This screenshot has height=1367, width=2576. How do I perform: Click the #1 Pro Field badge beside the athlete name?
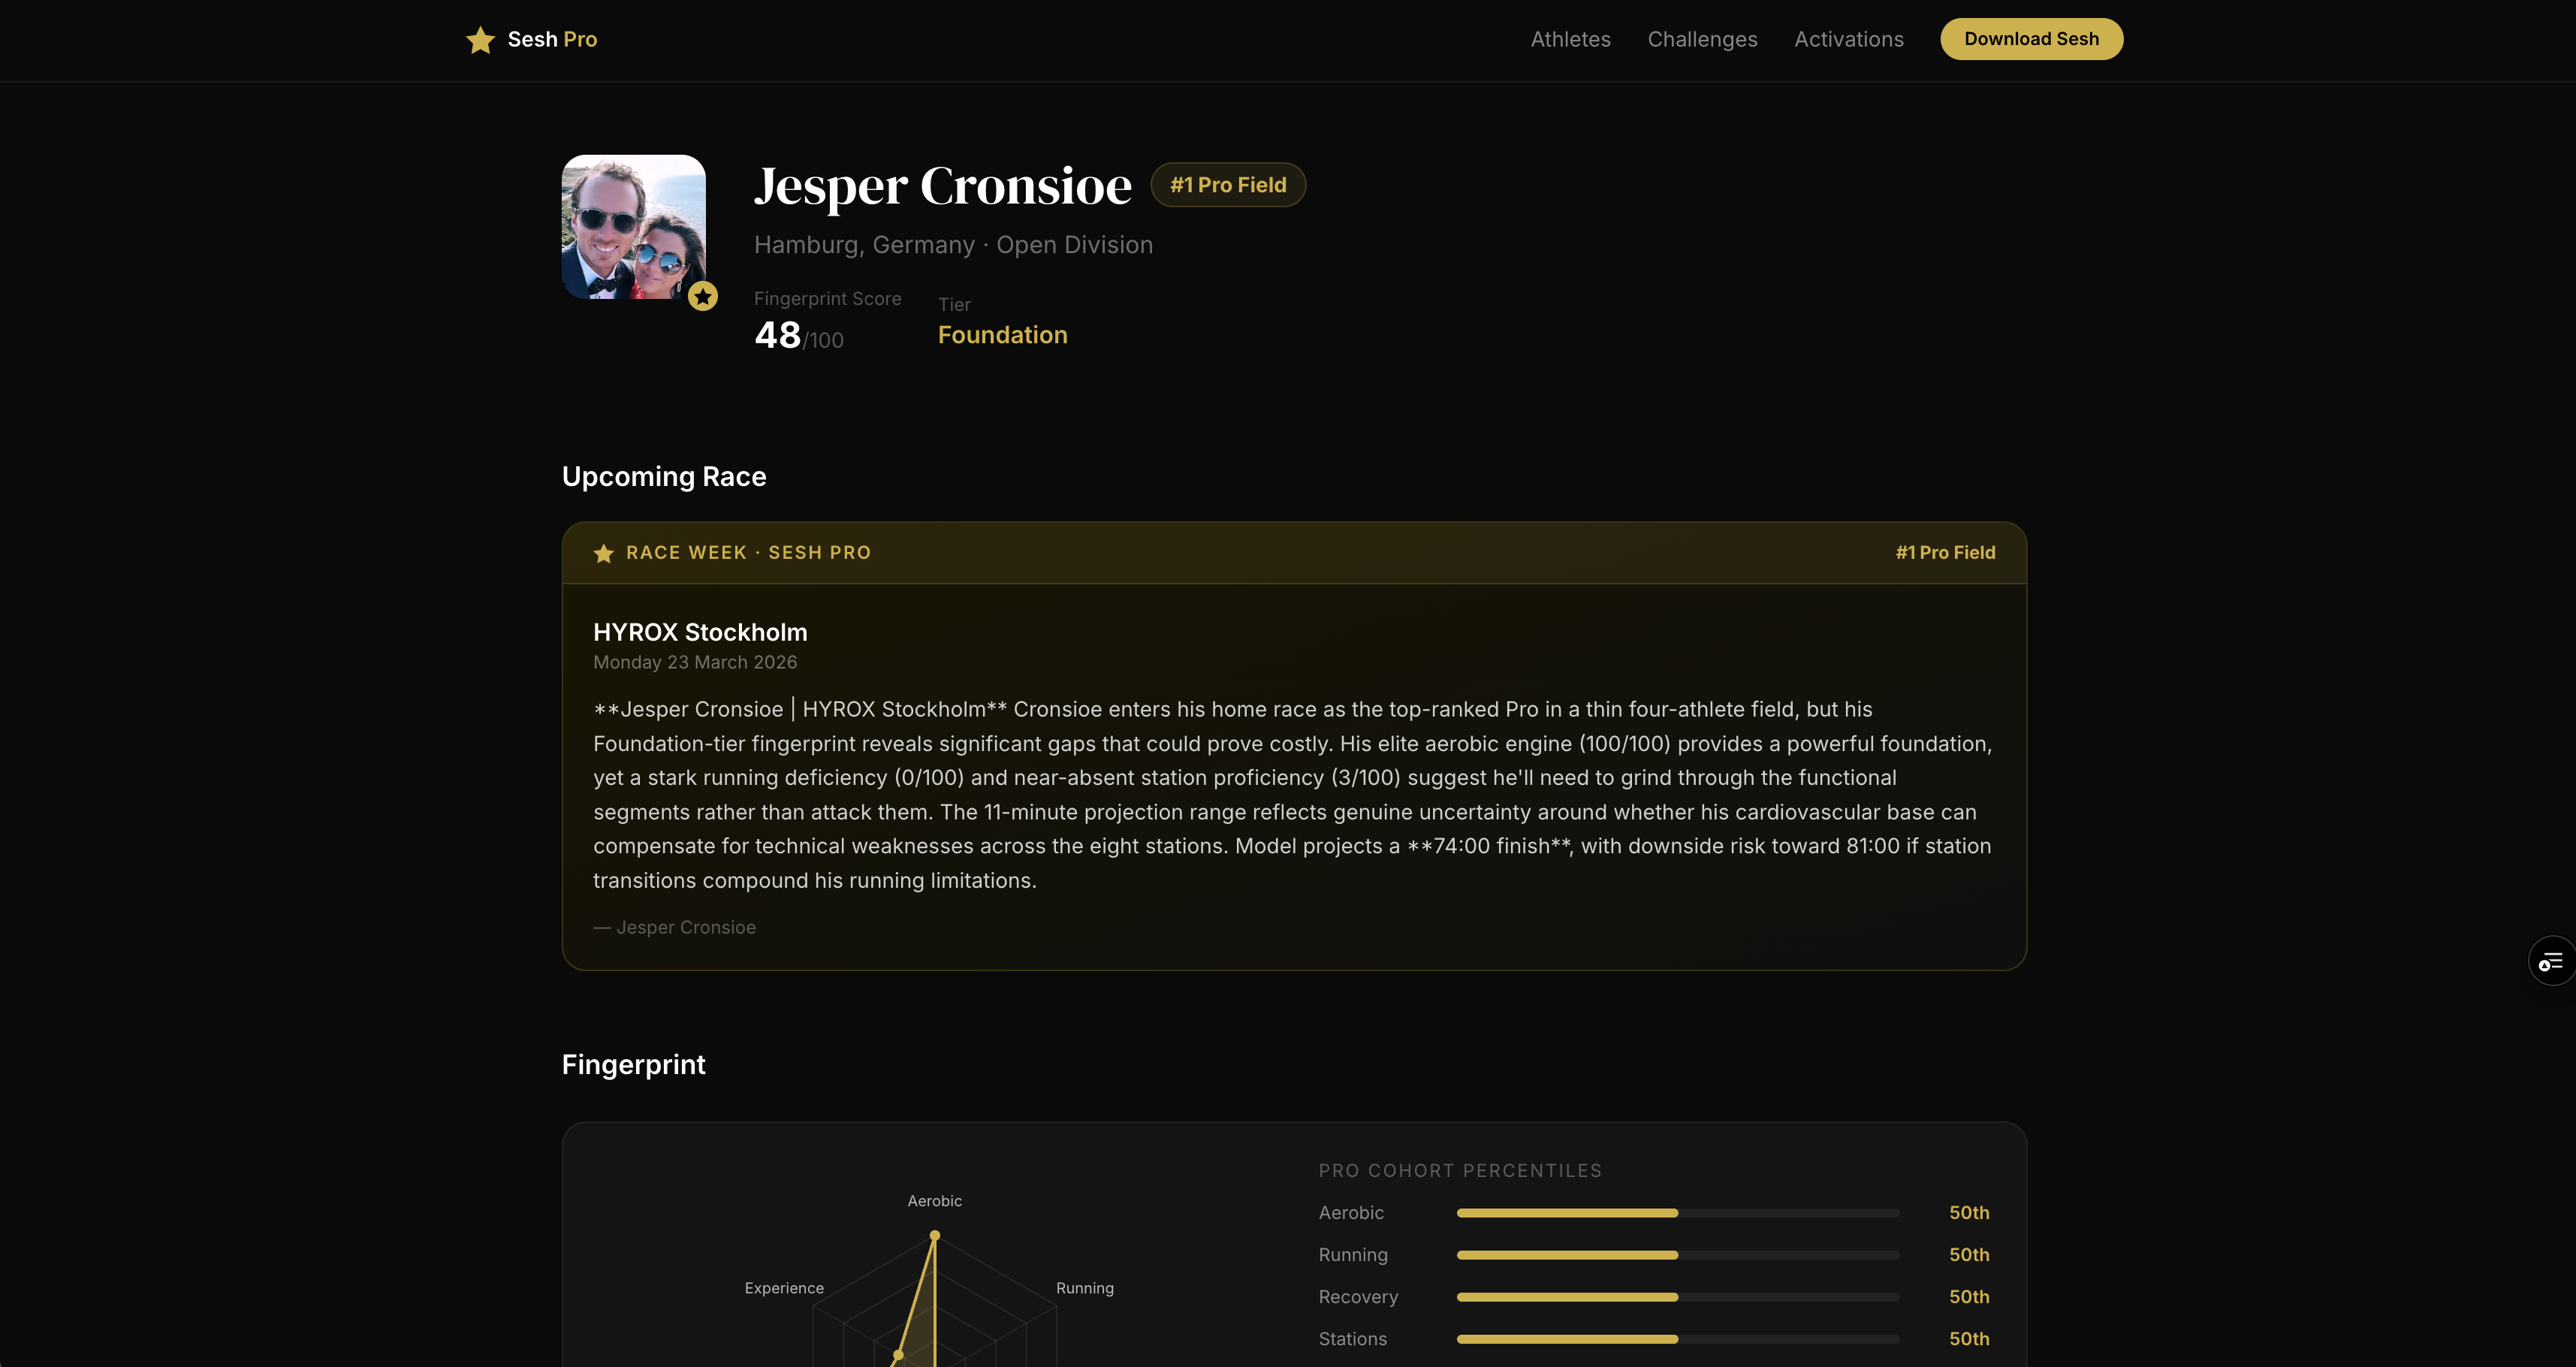click(x=1228, y=184)
